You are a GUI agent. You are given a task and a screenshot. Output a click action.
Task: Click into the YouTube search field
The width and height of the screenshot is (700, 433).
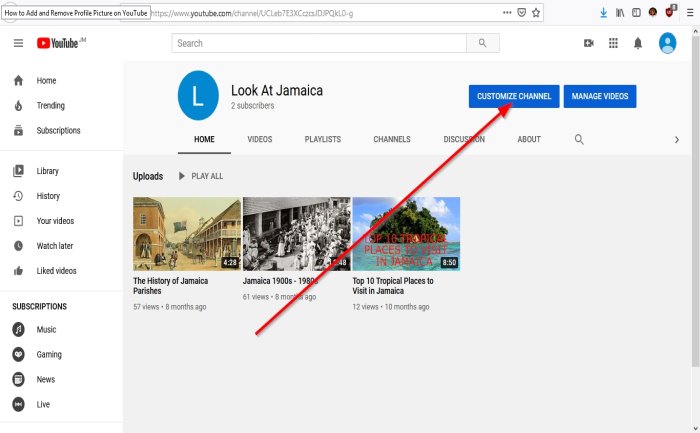coord(320,43)
